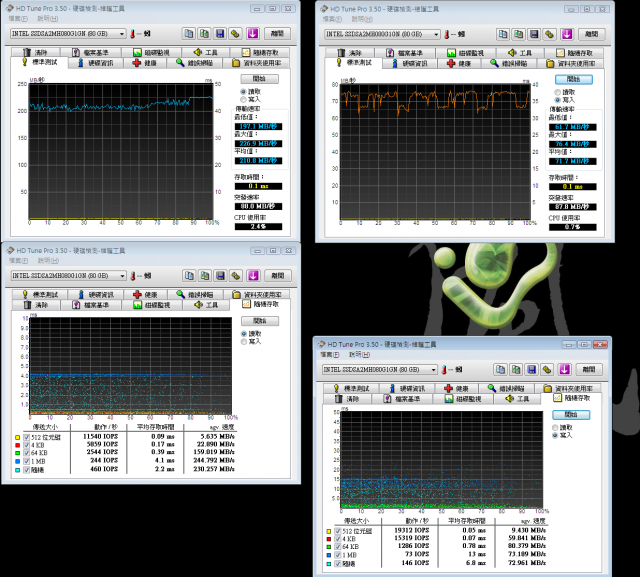Click the 11540 IOPS value
Image resolution: width=640 pixels, height=577 pixels.
(100, 437)
